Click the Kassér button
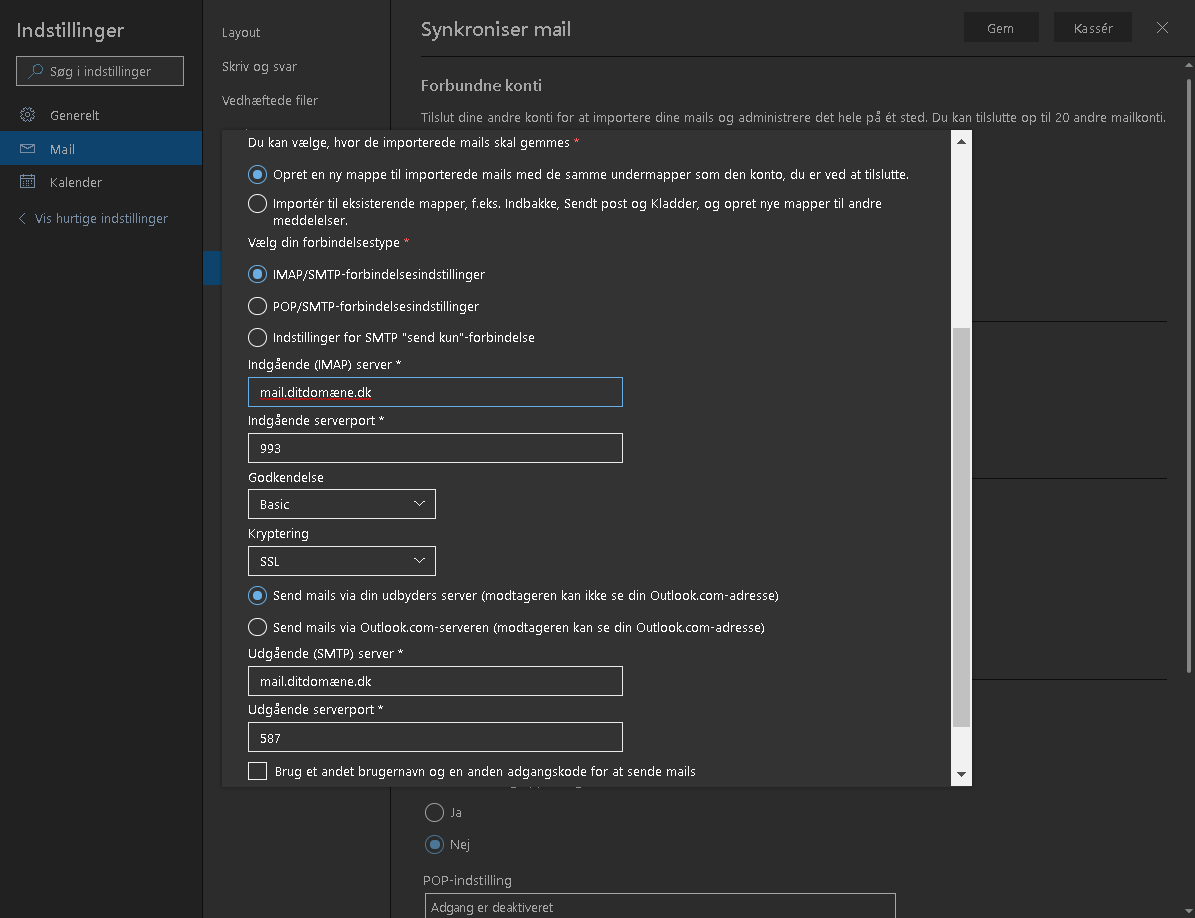 pyautogui.click(x=1092, y=28)
